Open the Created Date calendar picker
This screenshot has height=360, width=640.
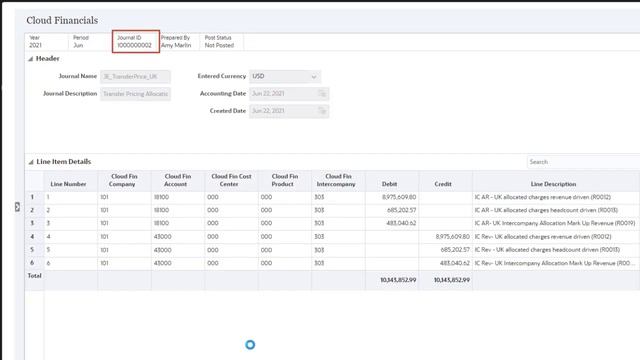[322, 111]
